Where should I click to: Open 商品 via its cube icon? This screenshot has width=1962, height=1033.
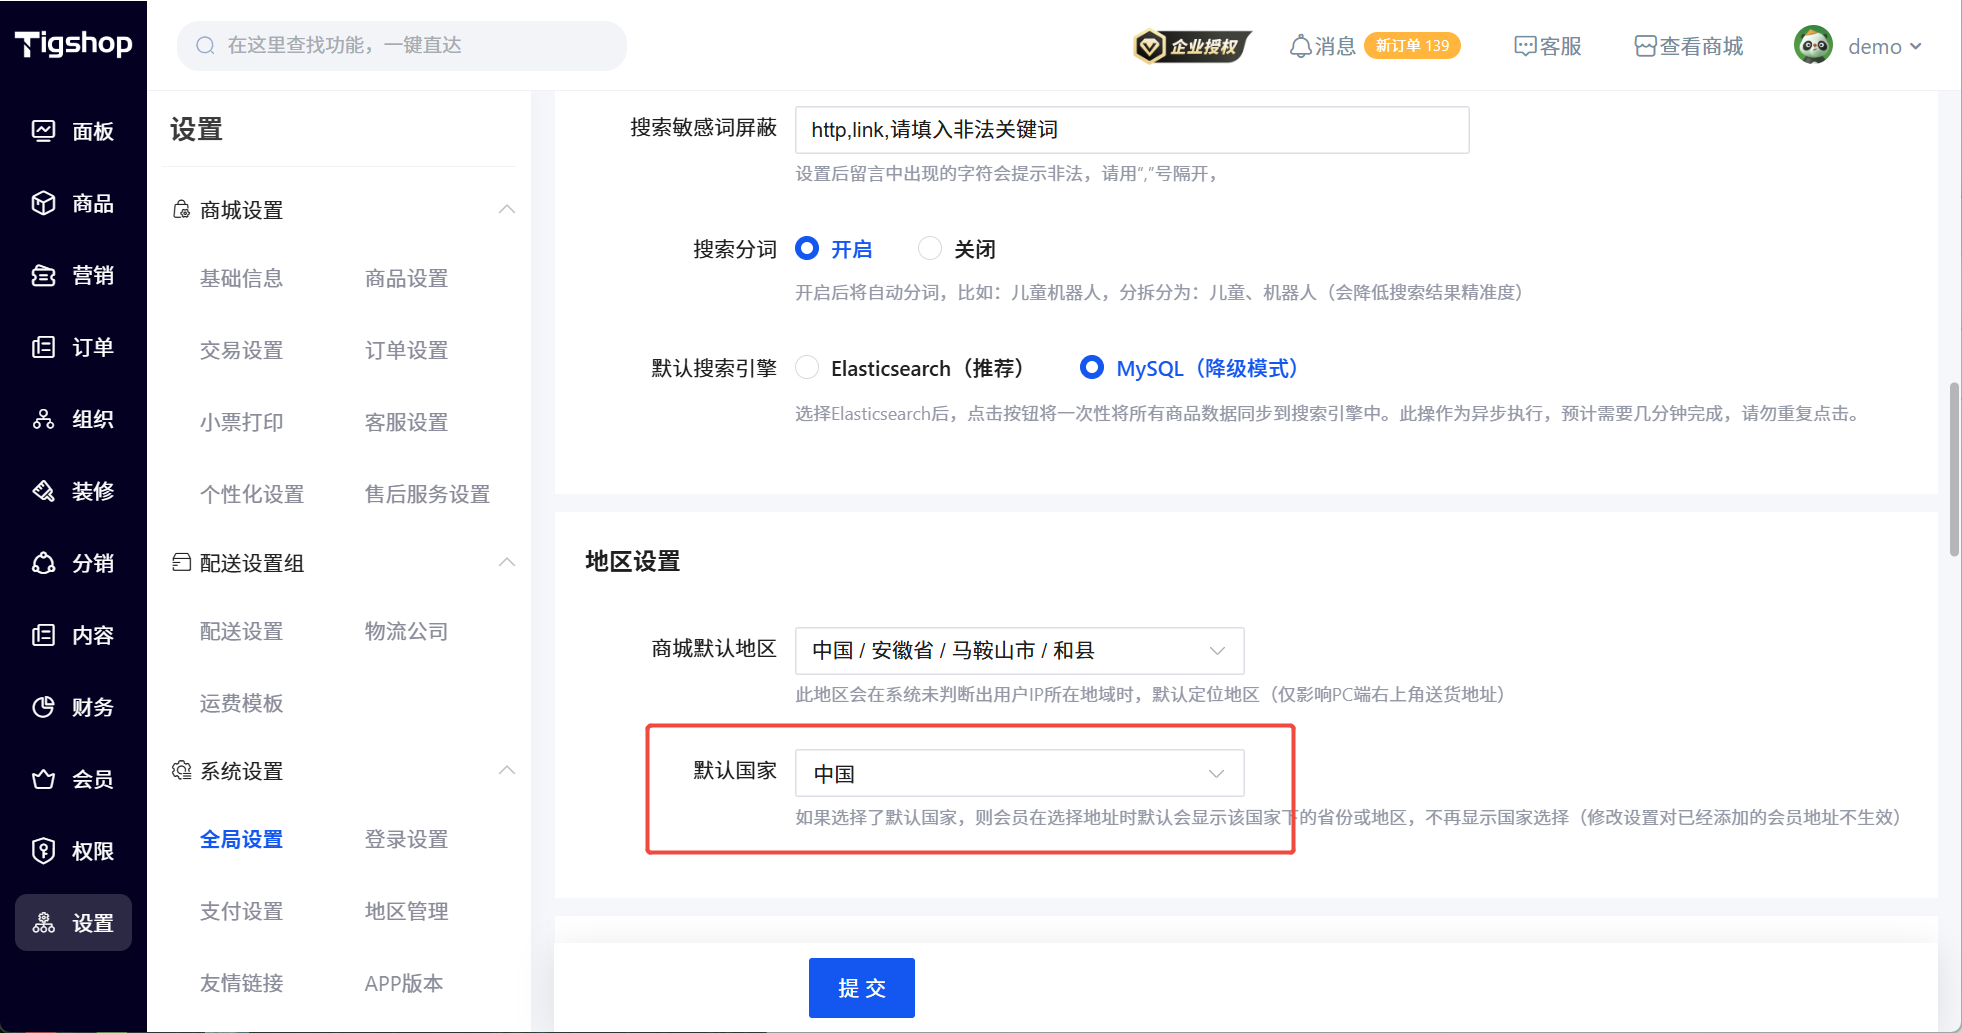[43, 203]
